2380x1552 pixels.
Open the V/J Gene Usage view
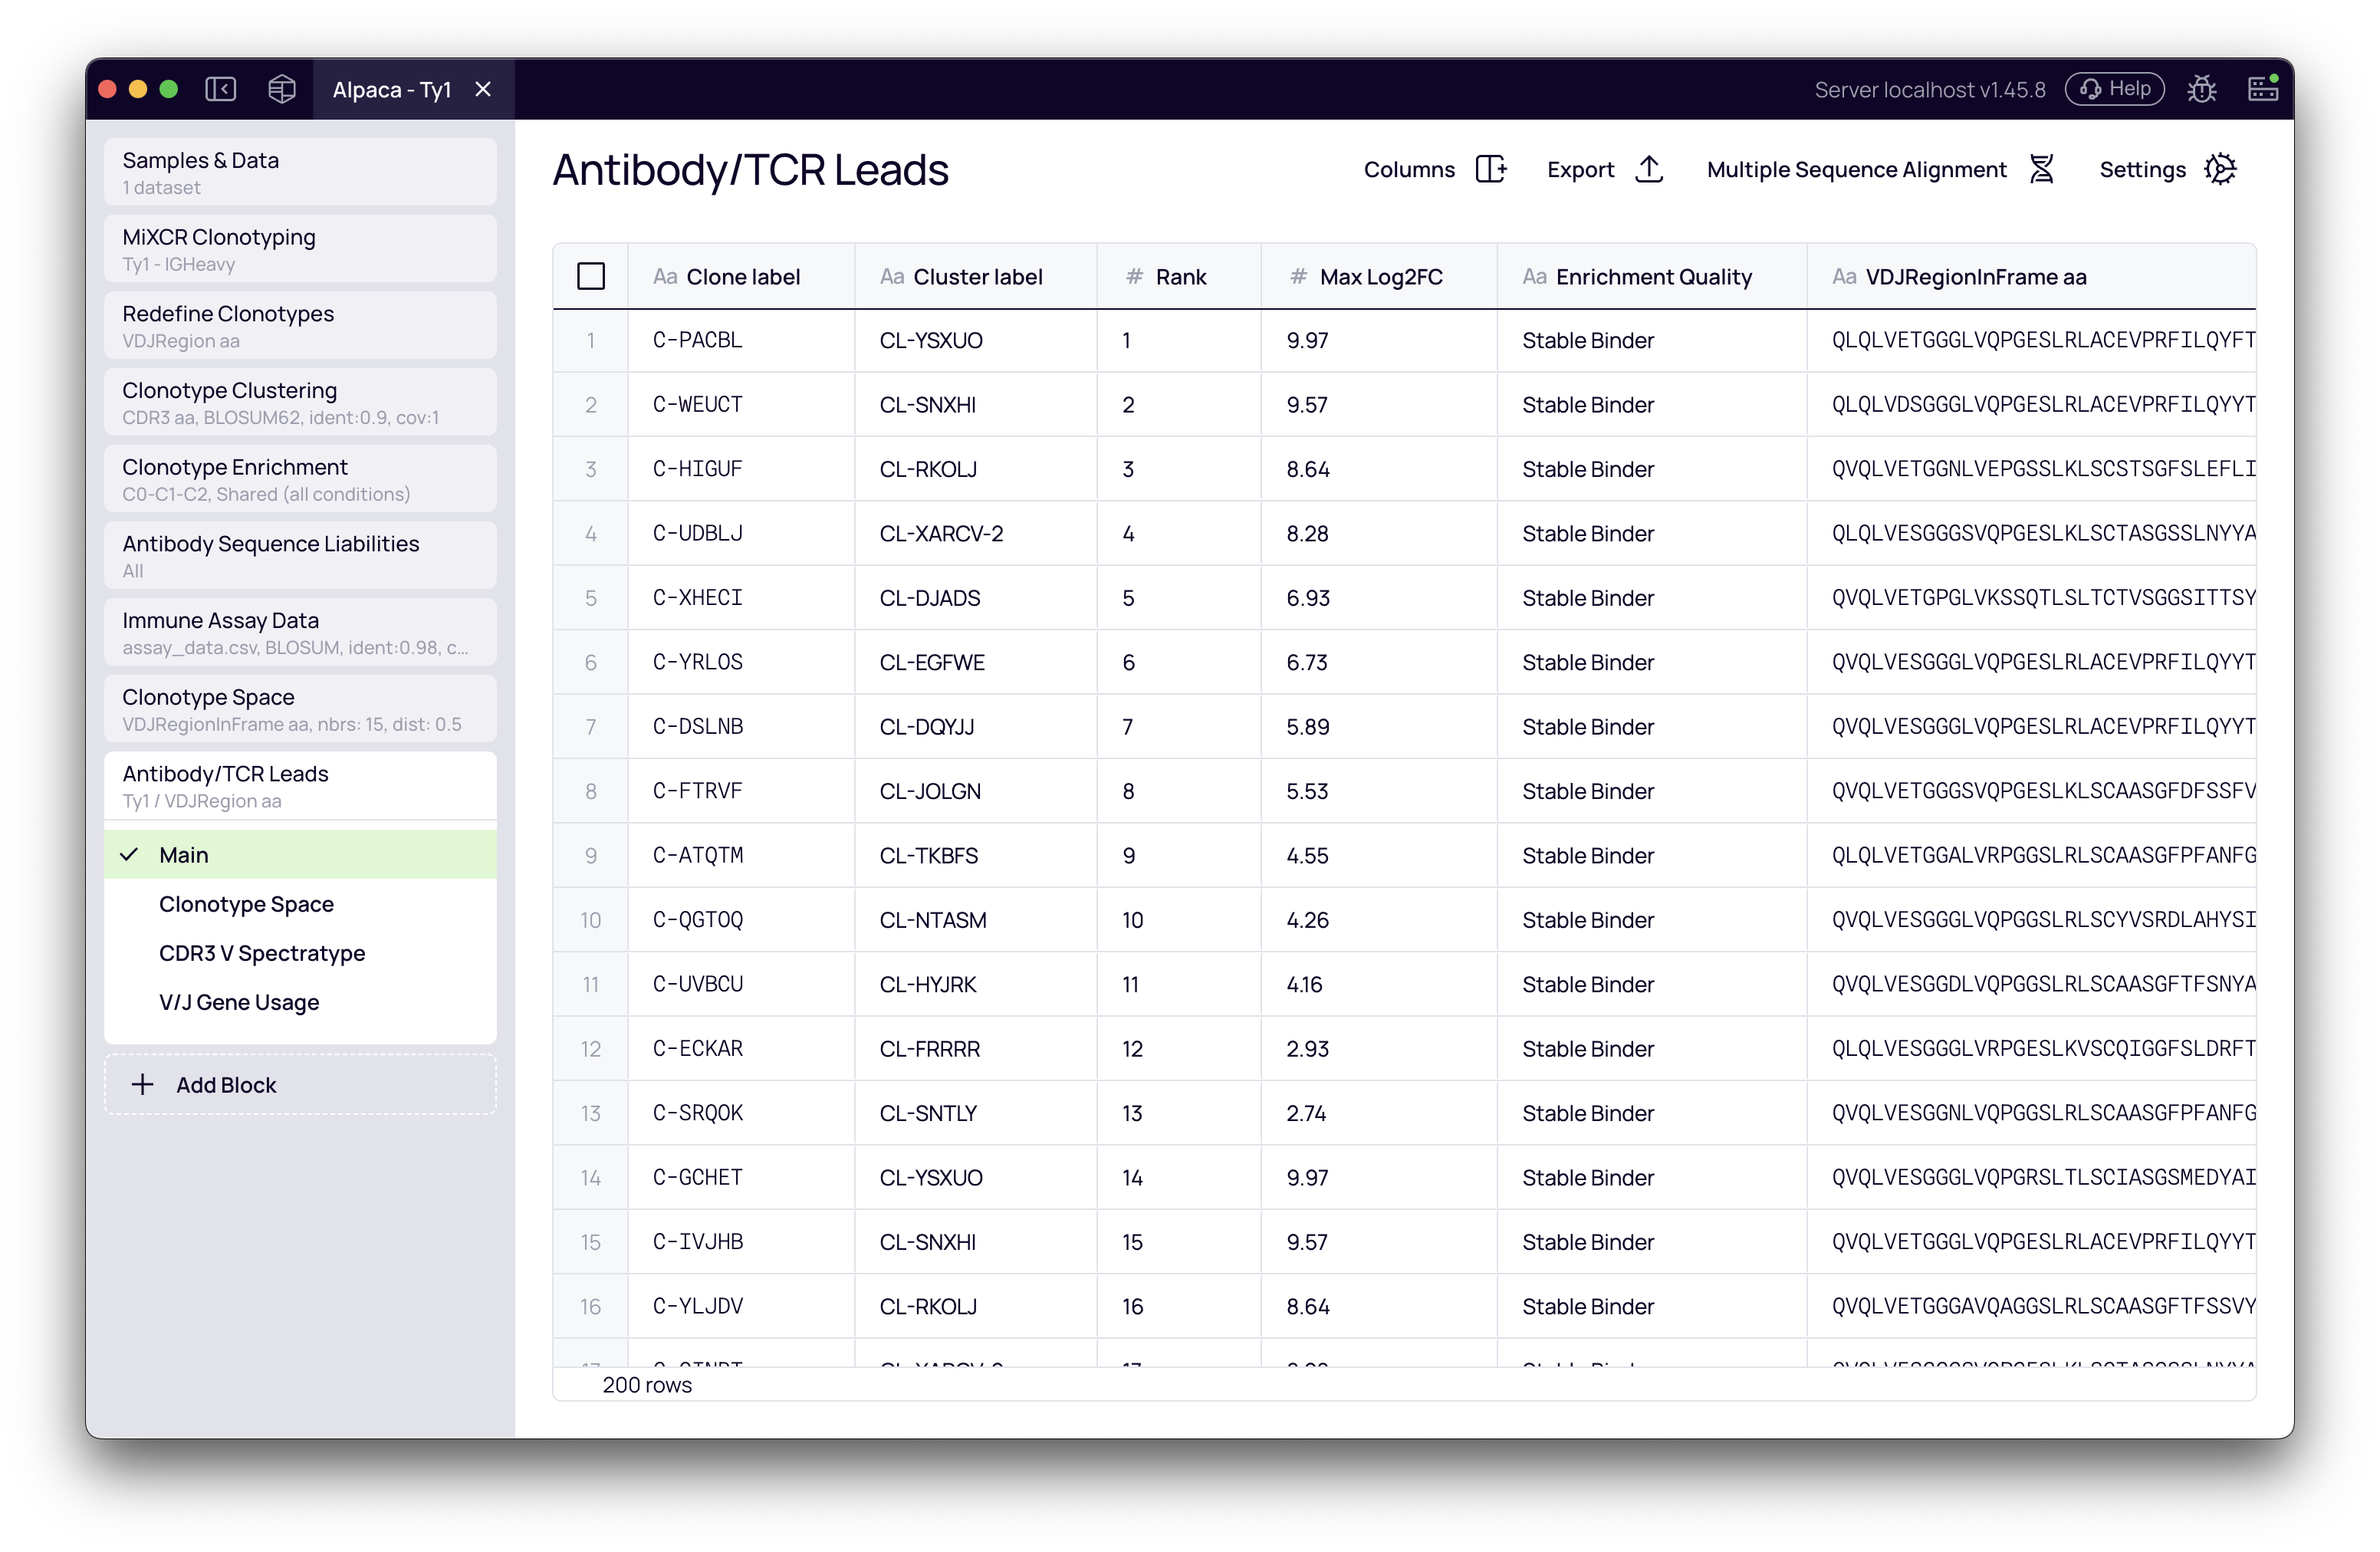click(x=239, y=1002)
